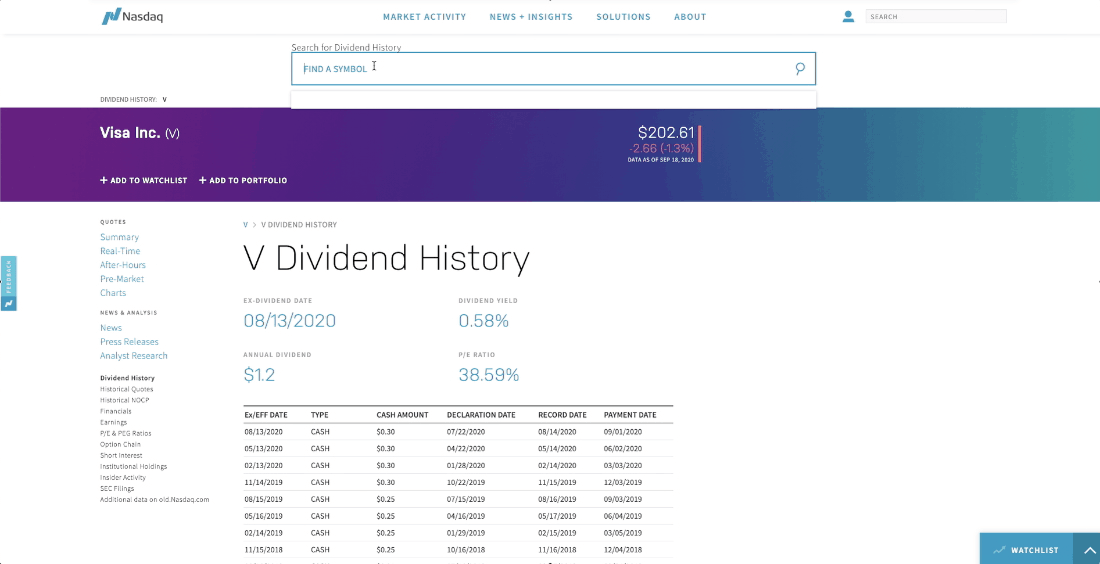Open Additional data on old.Nasdaq.com link
This screenshot has width=1100, height=564.
pyautogui.click(x=154, y=500)
